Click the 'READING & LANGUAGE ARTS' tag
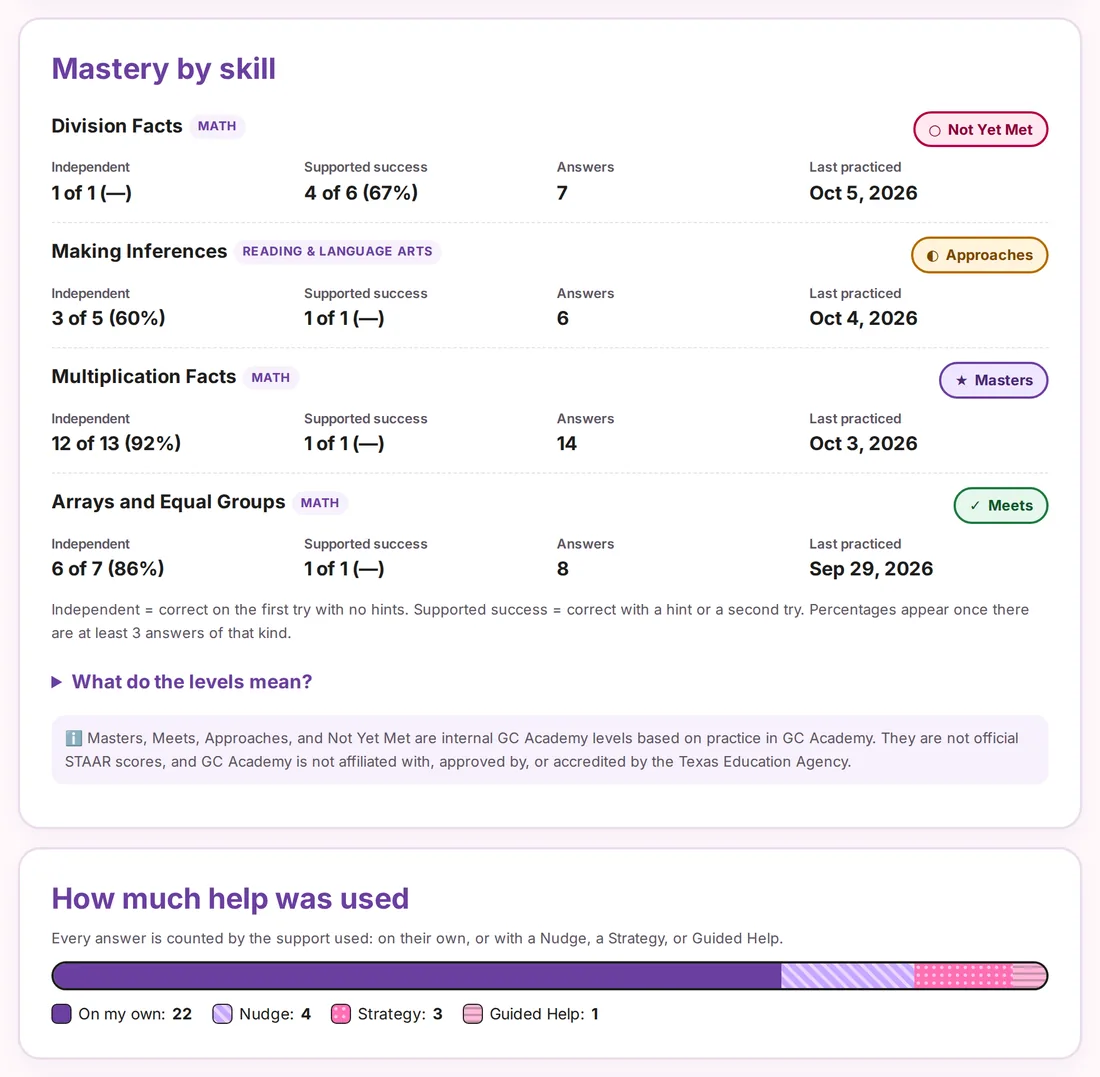 pos(337,251)
